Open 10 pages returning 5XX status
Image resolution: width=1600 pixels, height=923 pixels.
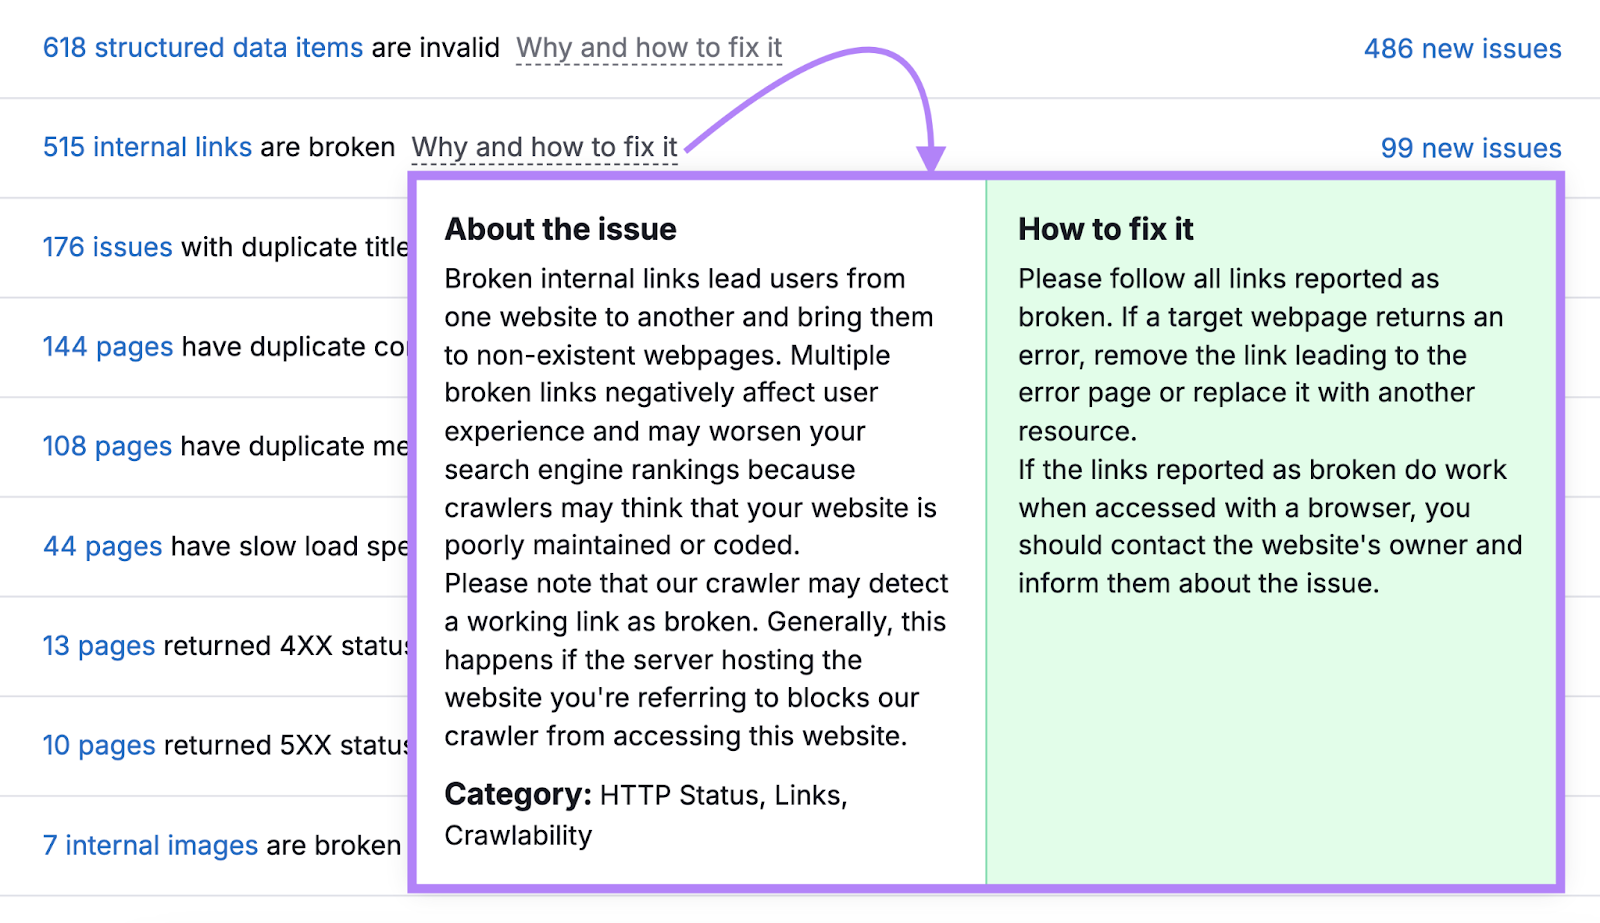pyautogui.click(x=98, y=745)
